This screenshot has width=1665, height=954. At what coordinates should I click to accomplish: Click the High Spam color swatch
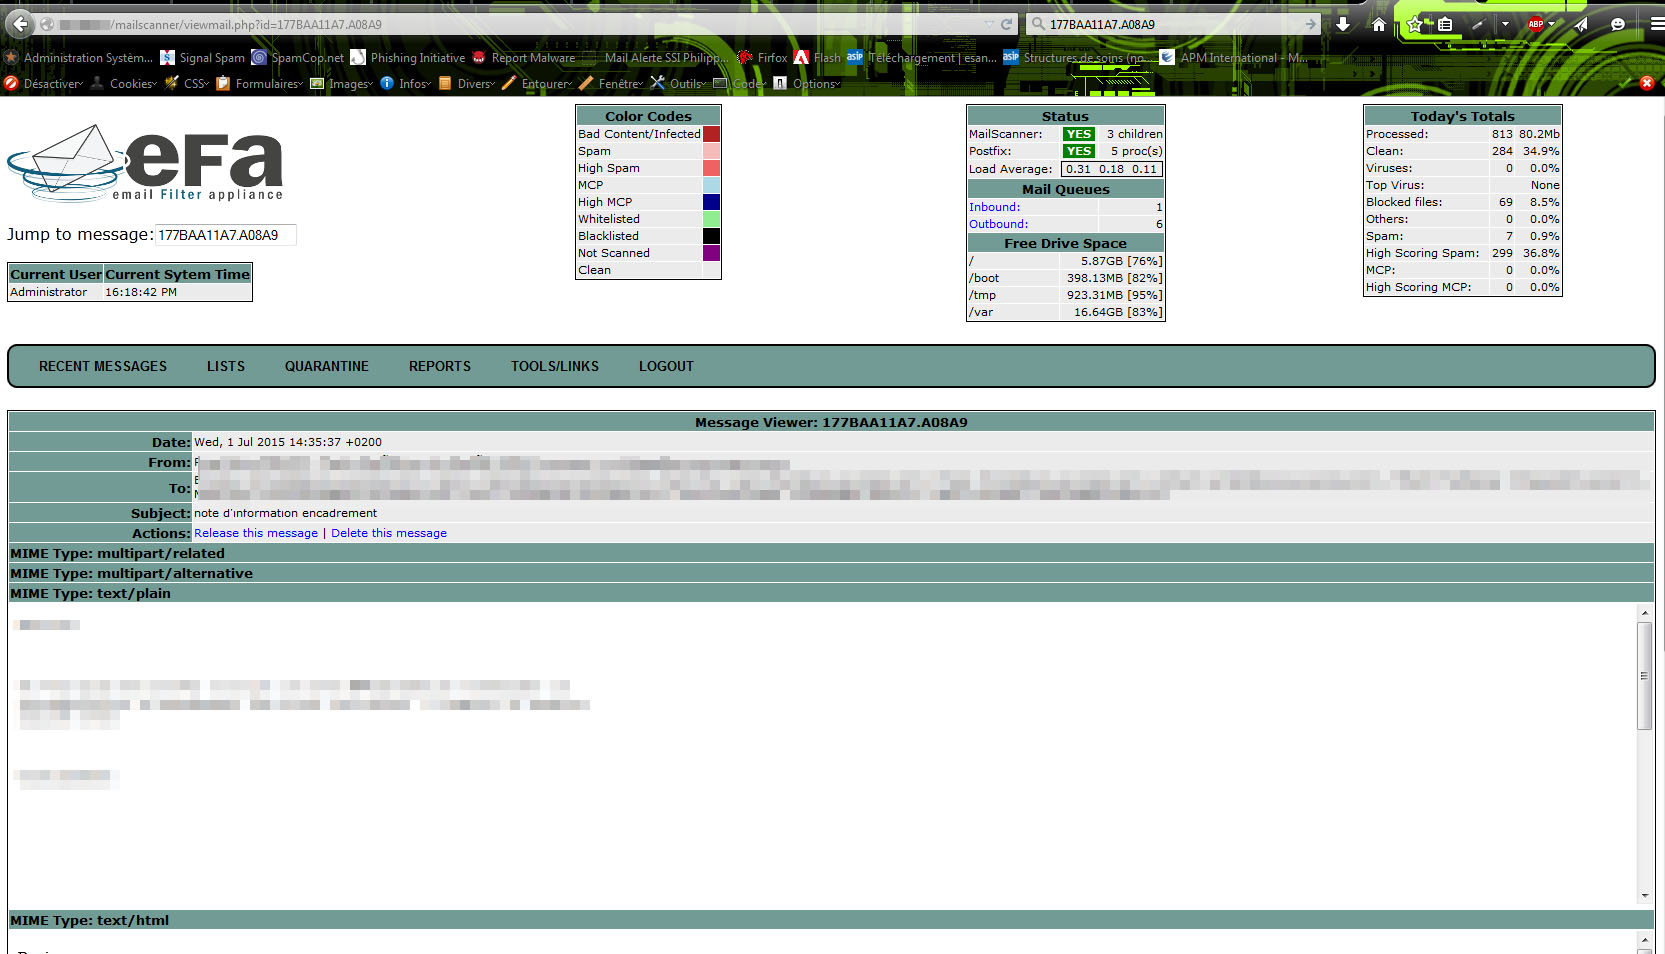pos(711,168)
